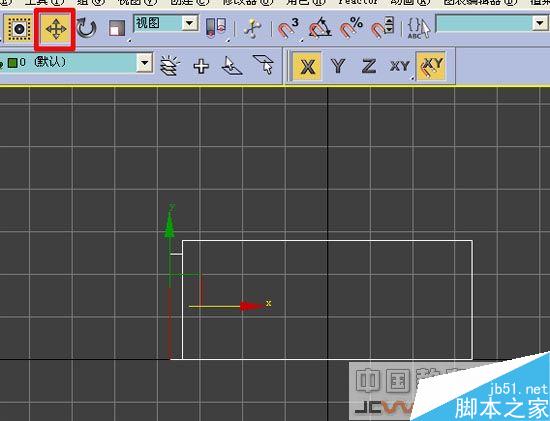Toggle the Spinner Snap magnet
The image size is (550, 421).
(x=382, y=28)
